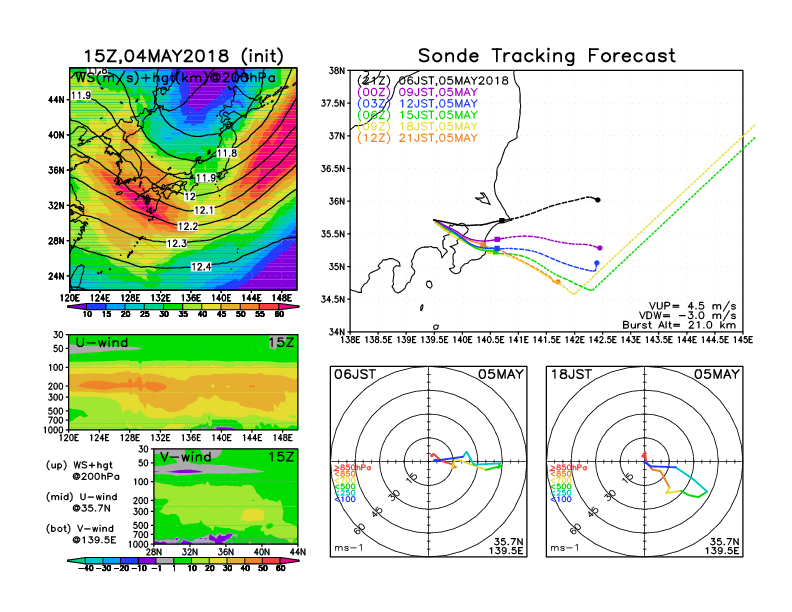This screenshot has width=792, height=612.
Task: Click '≥850hPa' legend in 06JST hodograph
Action: click(352, 468)
